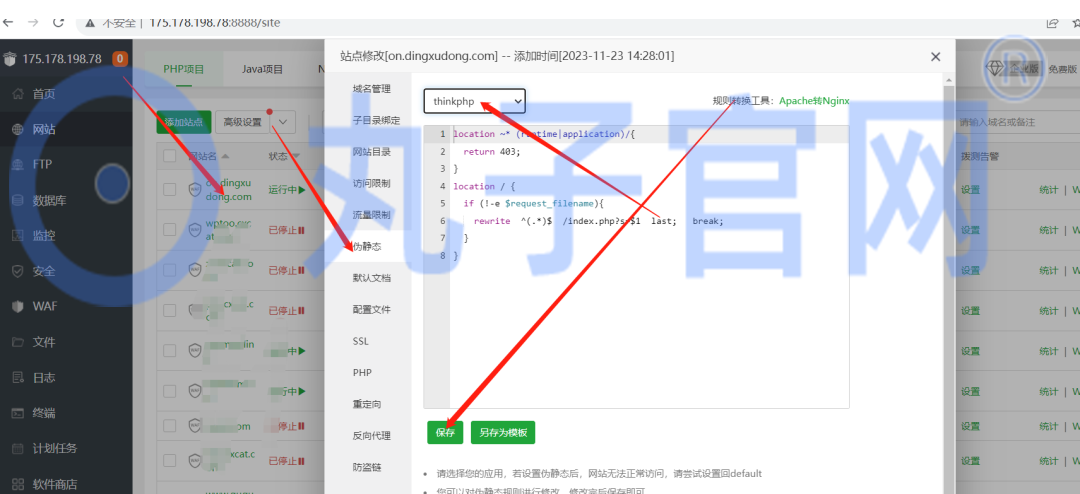Tick the checkbox for the wptoo site row
This screenshot has width=1080, height=494.
169,229
